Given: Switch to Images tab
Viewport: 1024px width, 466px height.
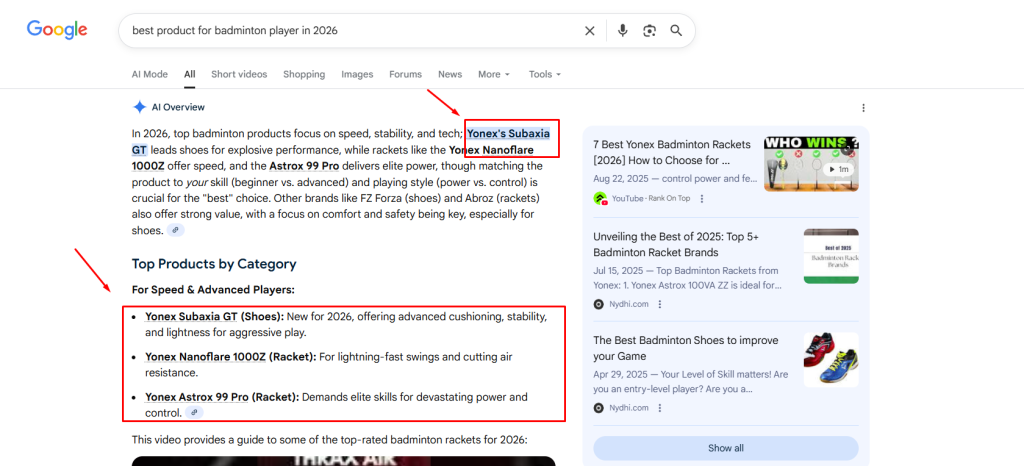Looking at the screenshot, I should [357, 74].
